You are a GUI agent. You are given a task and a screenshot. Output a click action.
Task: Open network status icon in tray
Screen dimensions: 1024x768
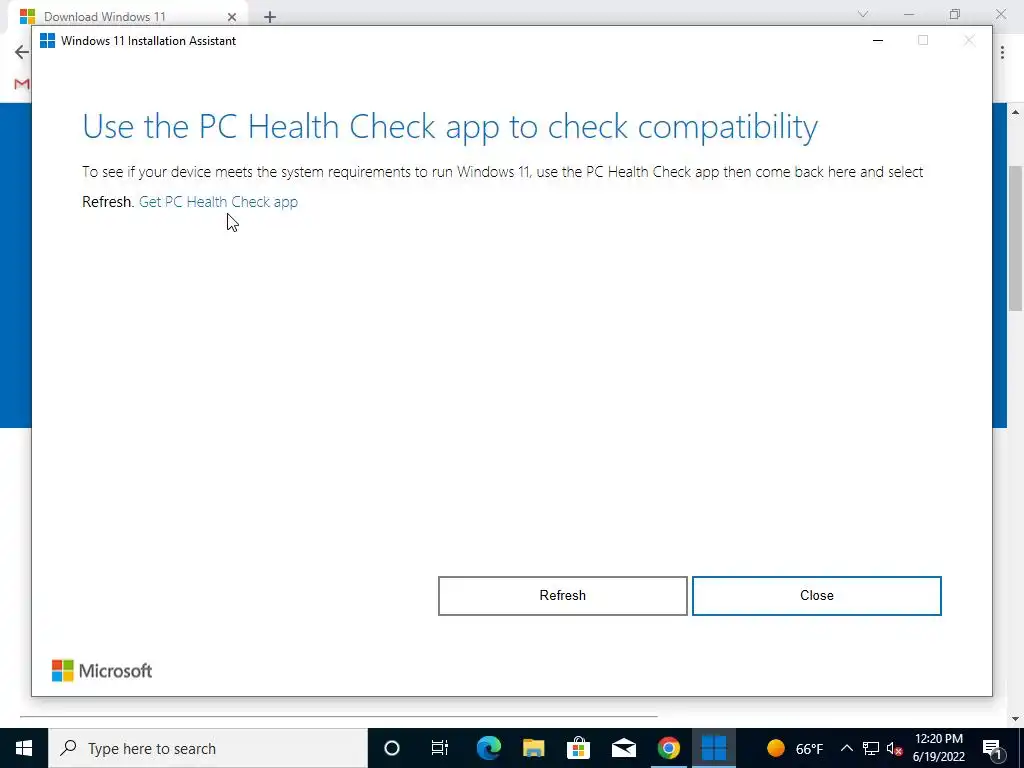(871, 748)
